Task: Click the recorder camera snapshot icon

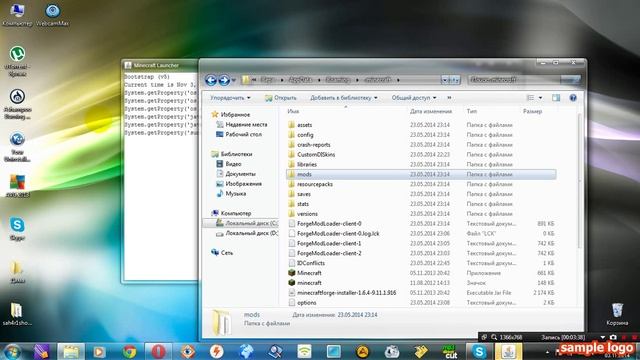Action: point(613,337)
